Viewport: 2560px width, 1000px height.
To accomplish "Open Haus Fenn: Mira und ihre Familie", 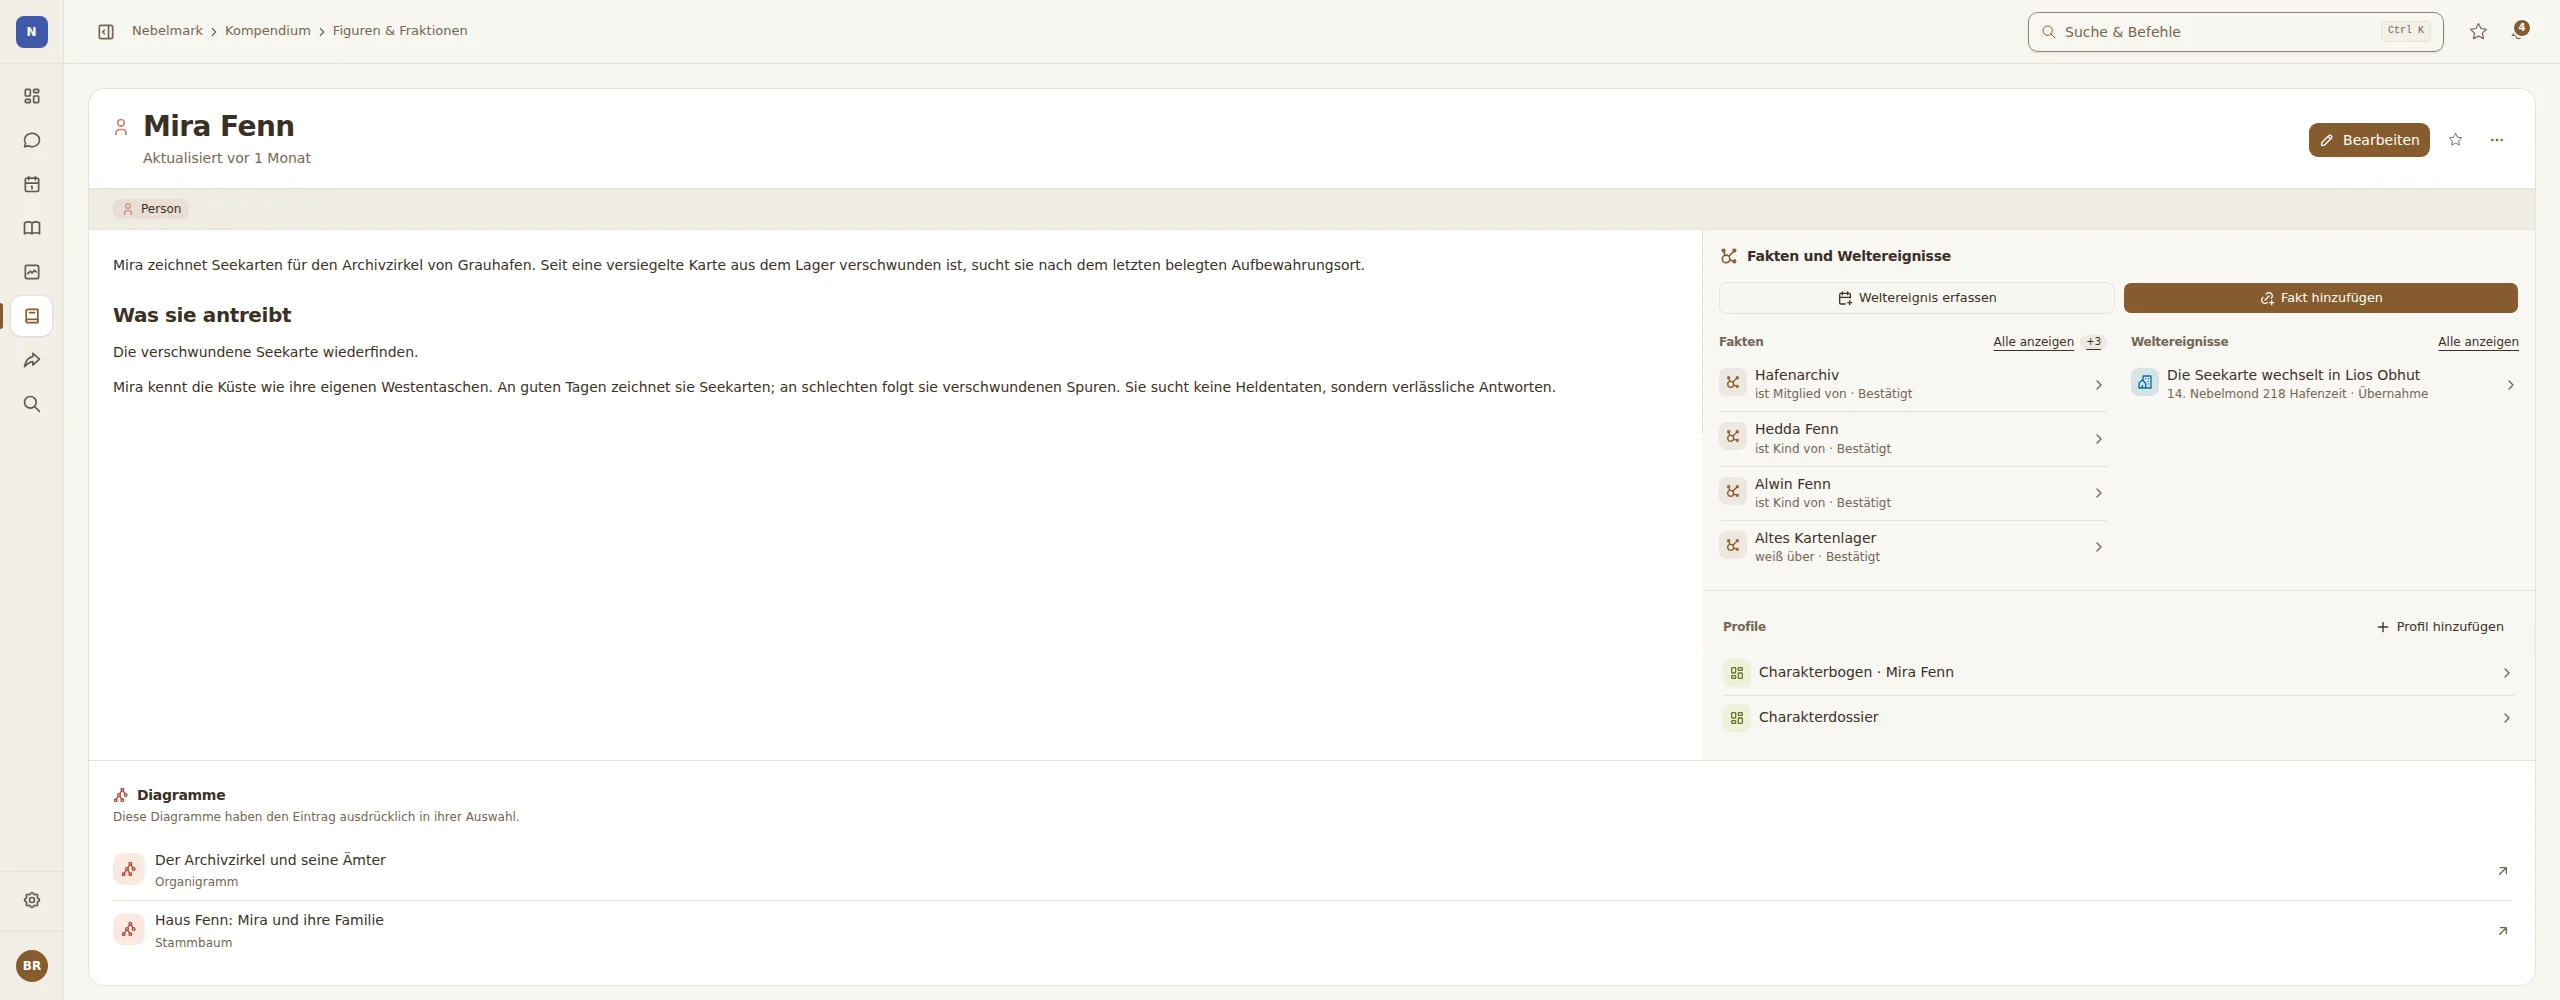I will point(1312,931).
